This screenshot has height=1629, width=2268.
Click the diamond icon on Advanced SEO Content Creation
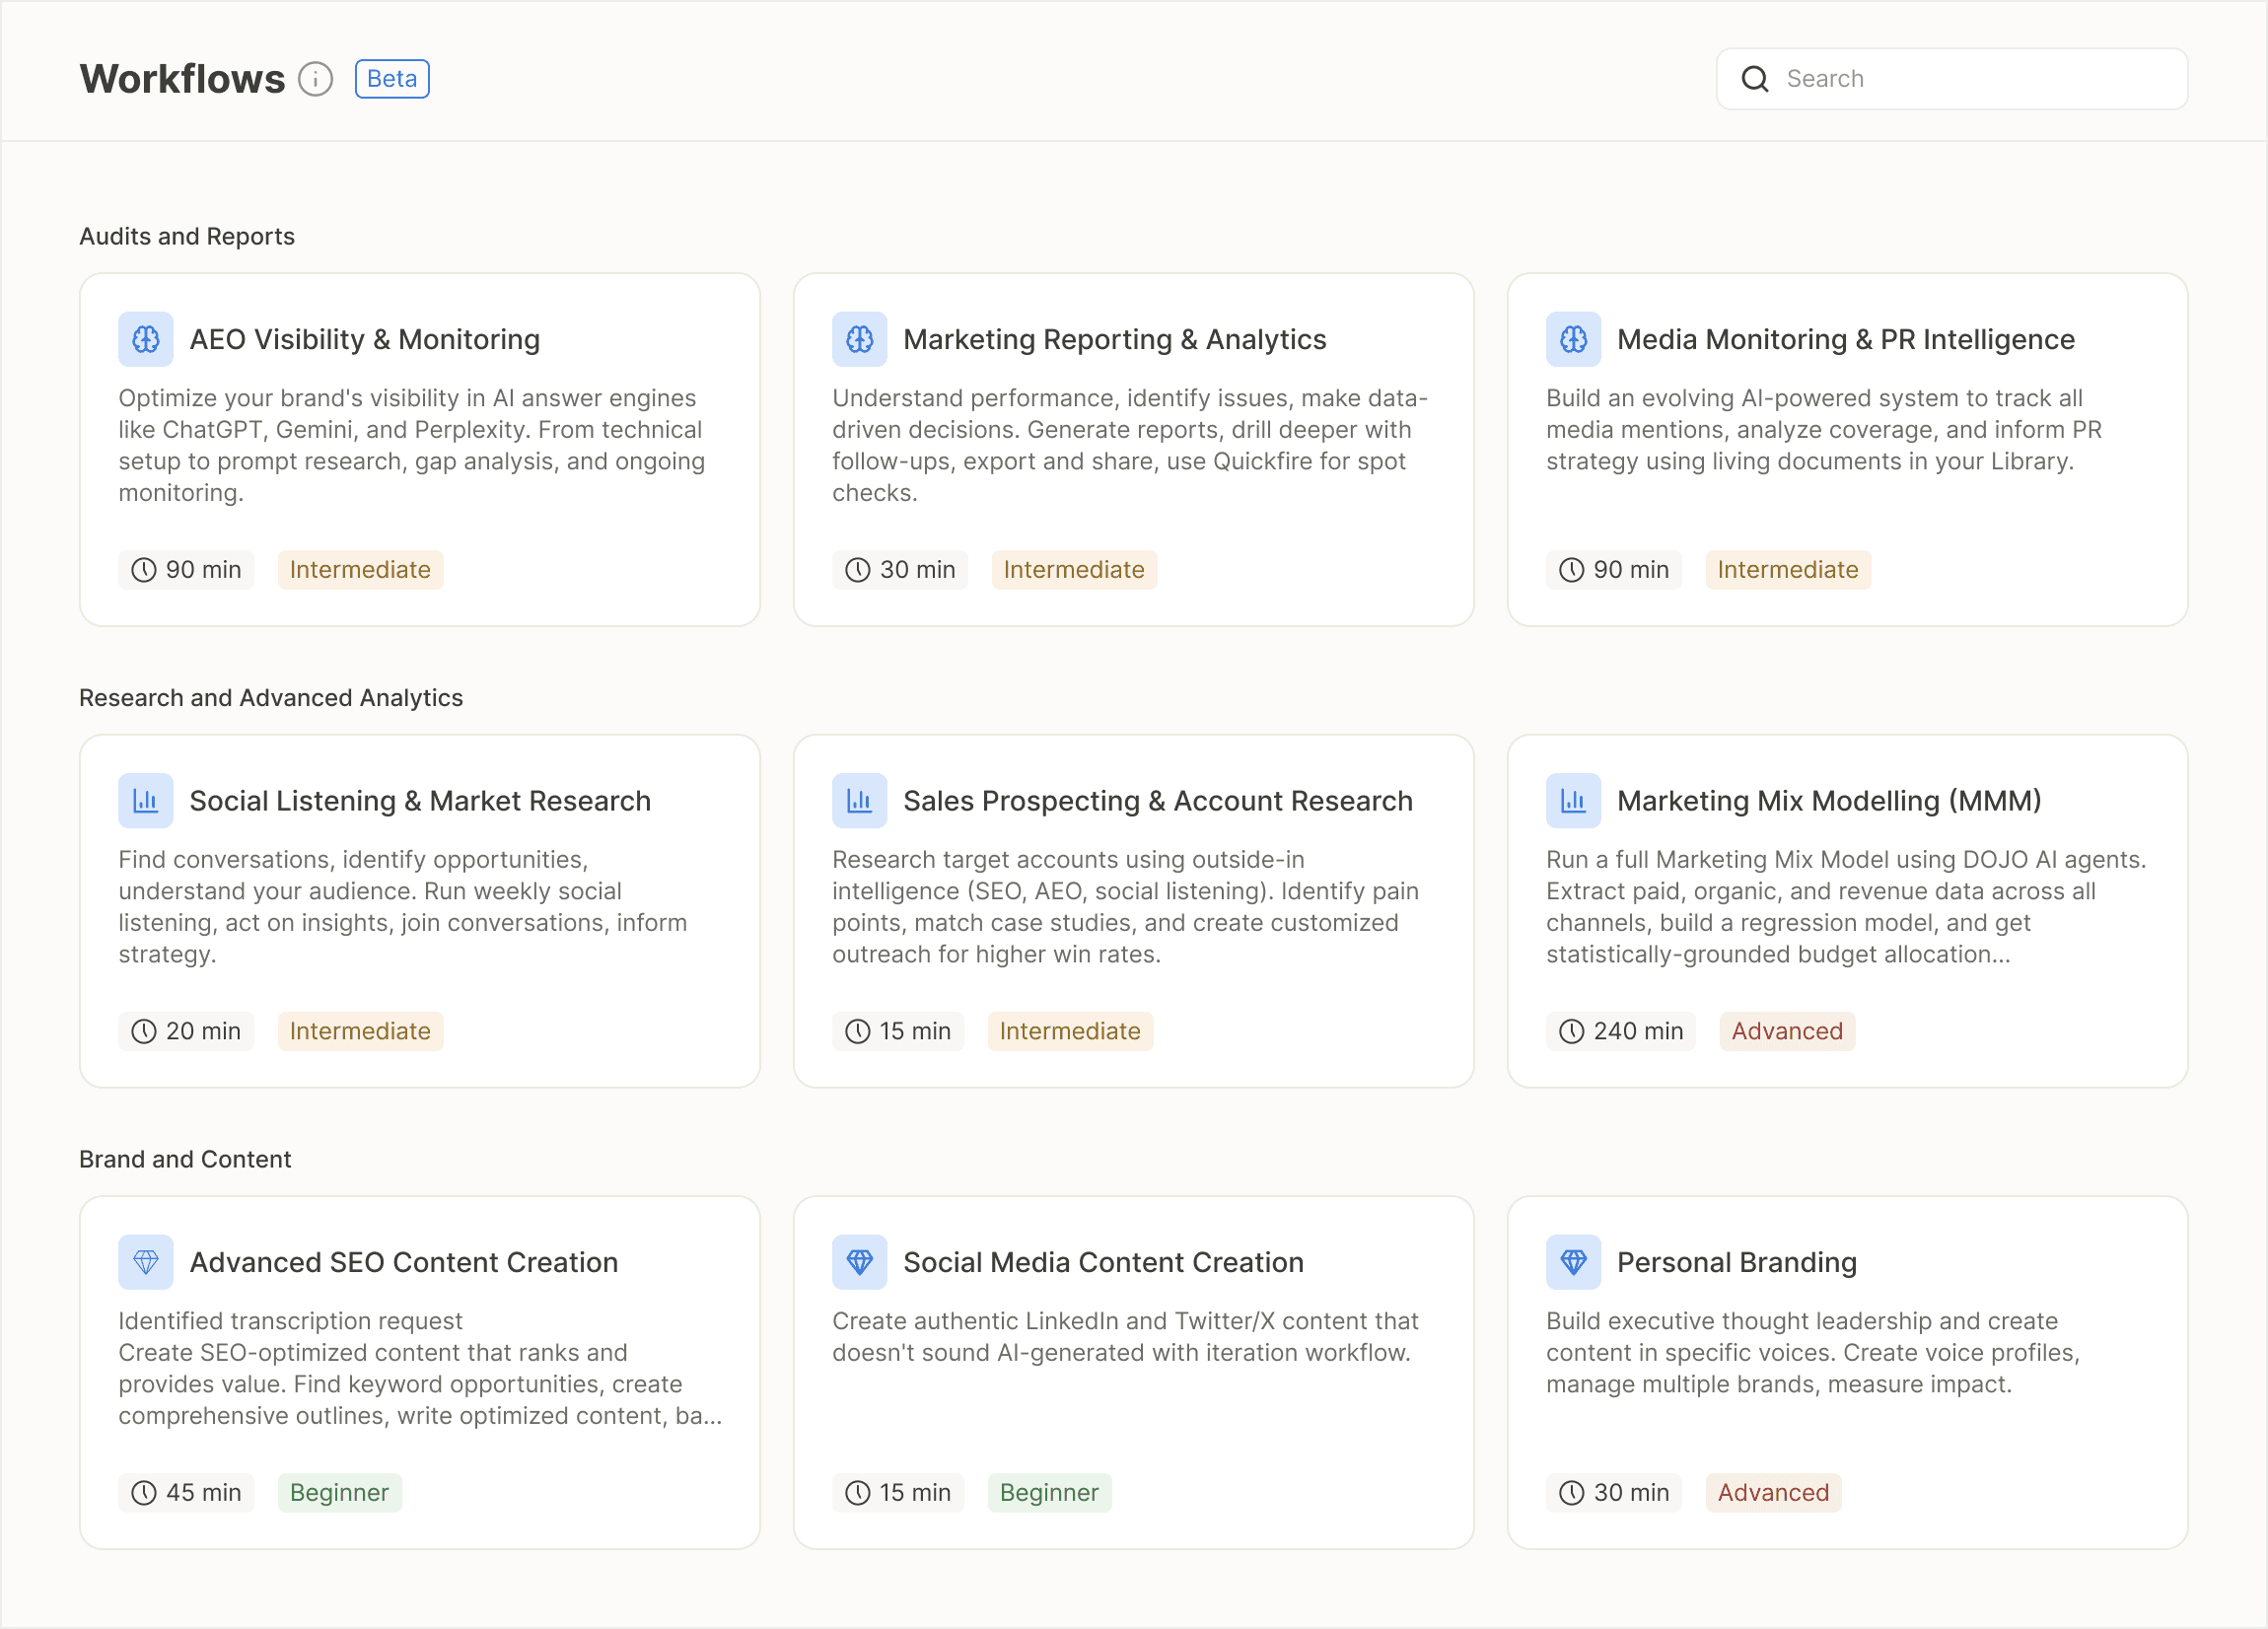[x=146, y=1262]
